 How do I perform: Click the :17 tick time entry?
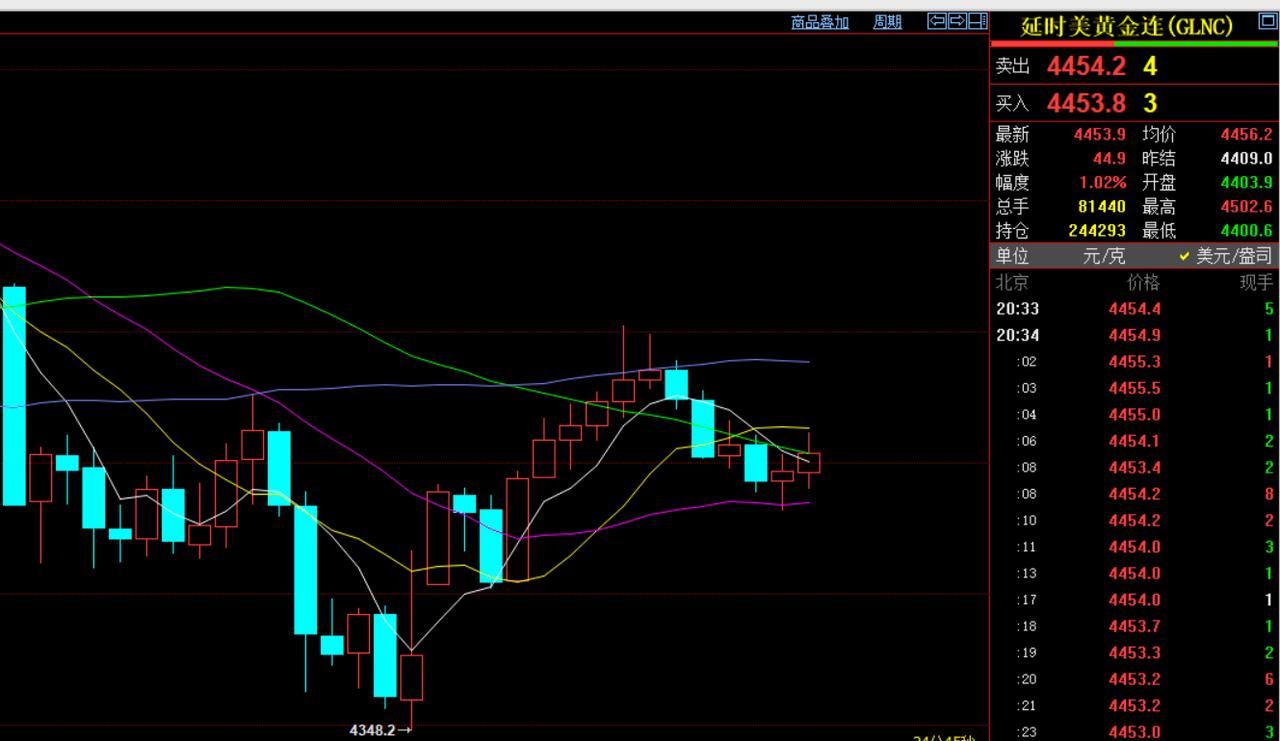tap(1026, 600)
